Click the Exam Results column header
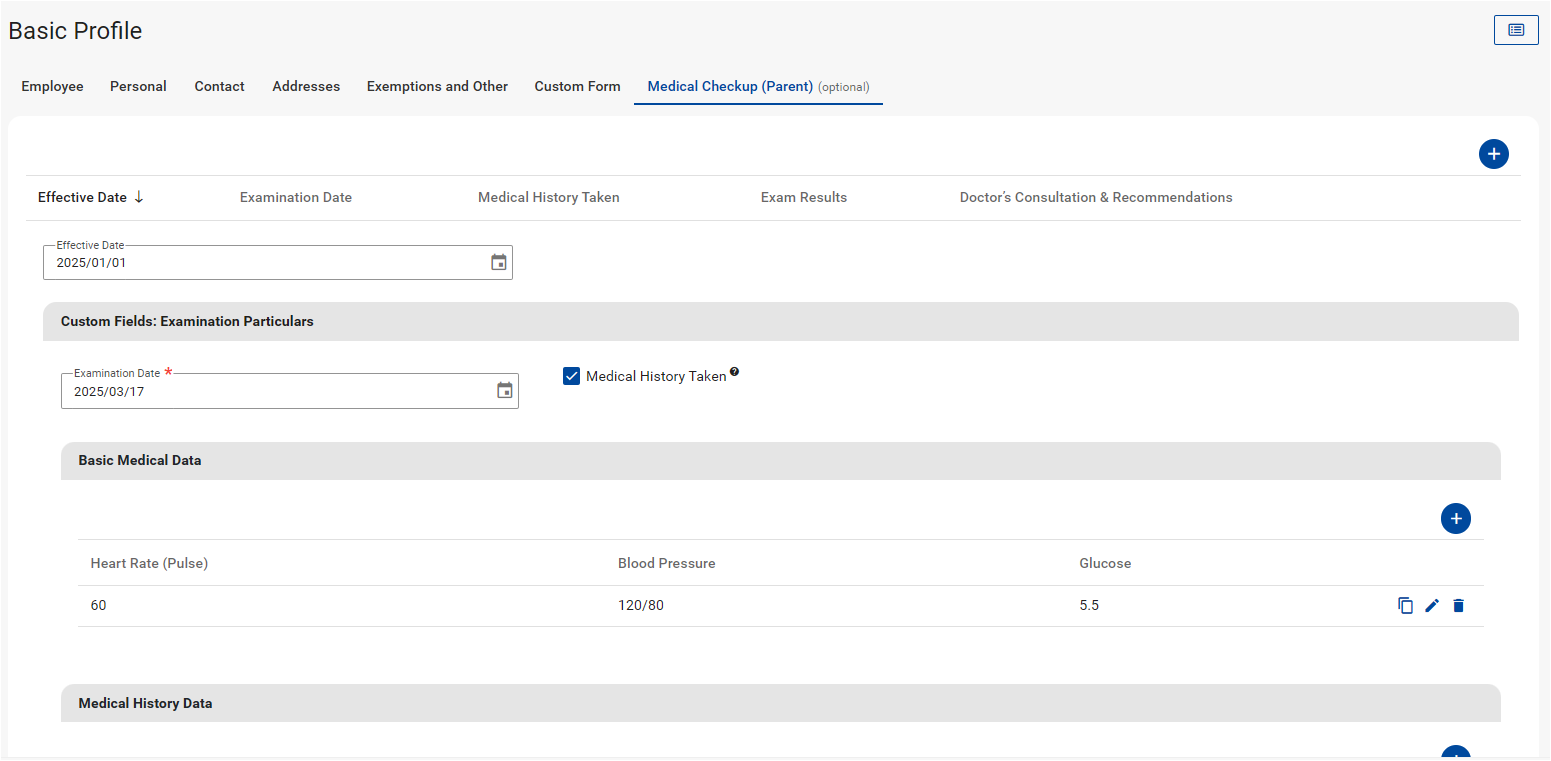Image resolution: width=1551 pixels, height=761 pixels. pyautogui.click(x=803, y=198)
